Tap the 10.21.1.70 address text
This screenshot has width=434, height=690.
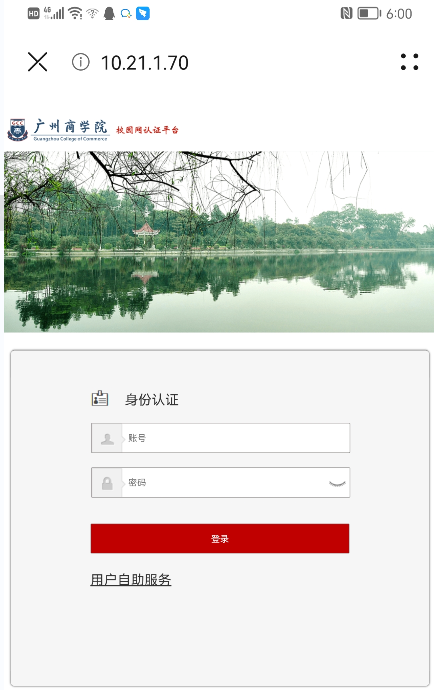click(x=145, y=63)
